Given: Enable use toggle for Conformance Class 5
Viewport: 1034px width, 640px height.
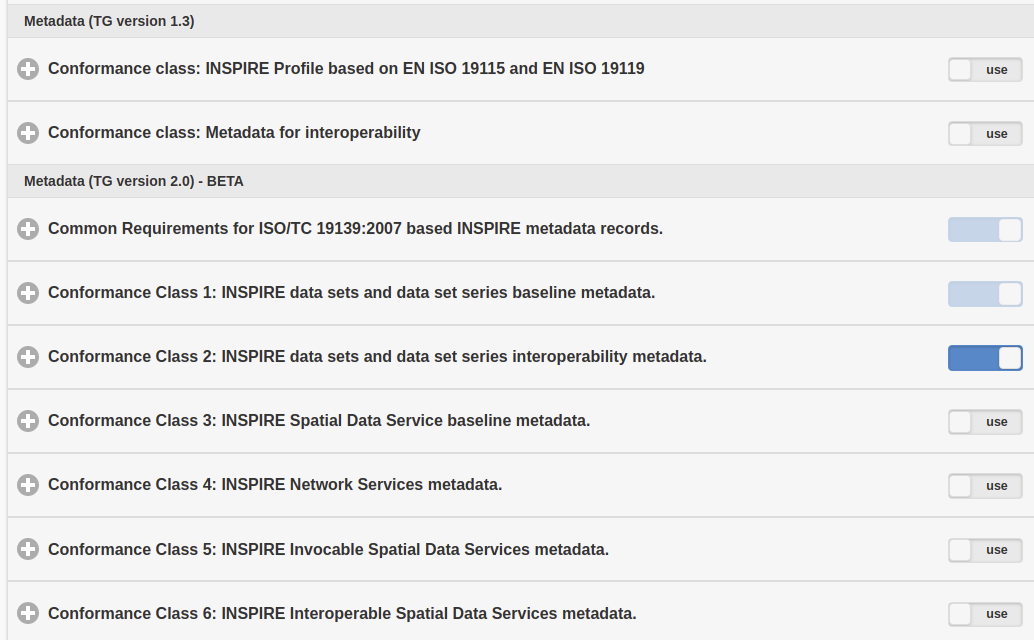Looking at the screenshot, I should pos(985,550).
